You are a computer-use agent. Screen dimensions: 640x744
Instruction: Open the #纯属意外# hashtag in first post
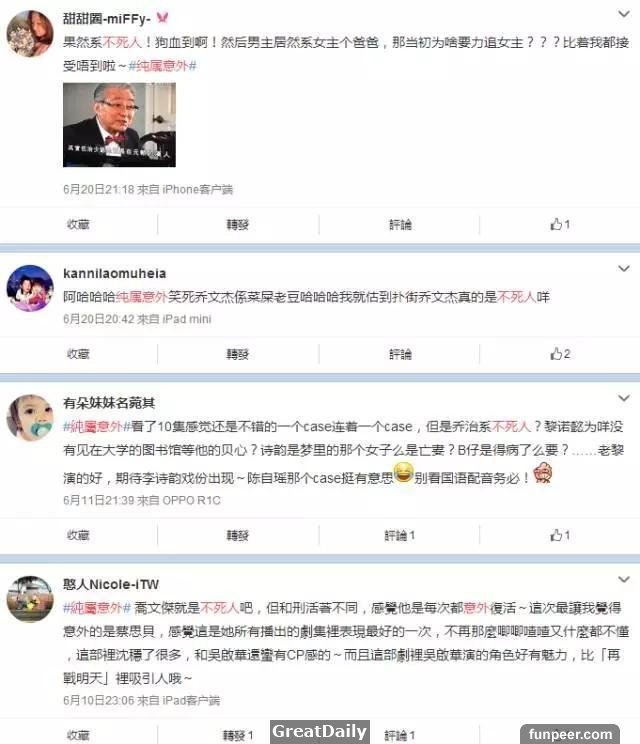163,66
